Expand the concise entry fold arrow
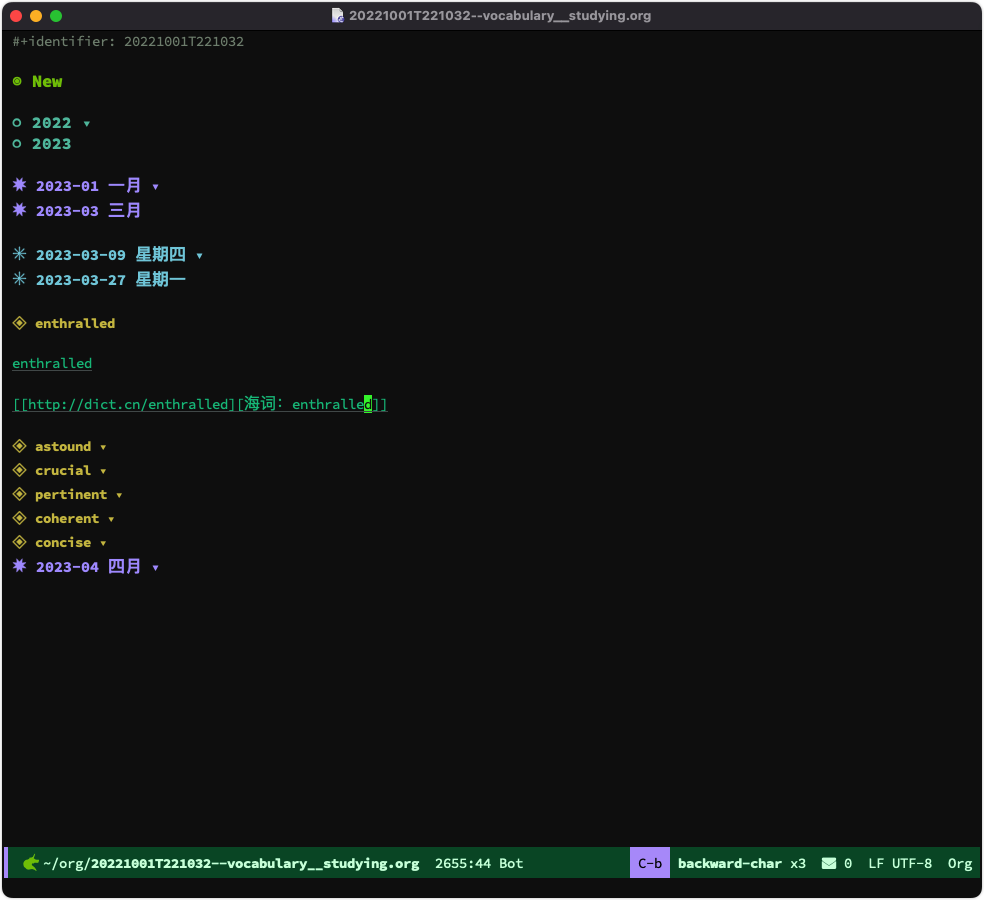The height and width of the screenshot is (900, 984). pyautogui.click(x=103, y=544)
